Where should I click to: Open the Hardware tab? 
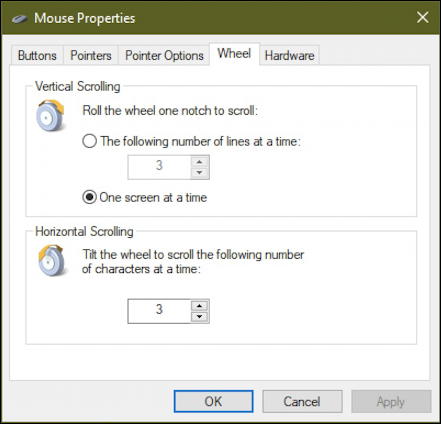click(x=289, y=55)
